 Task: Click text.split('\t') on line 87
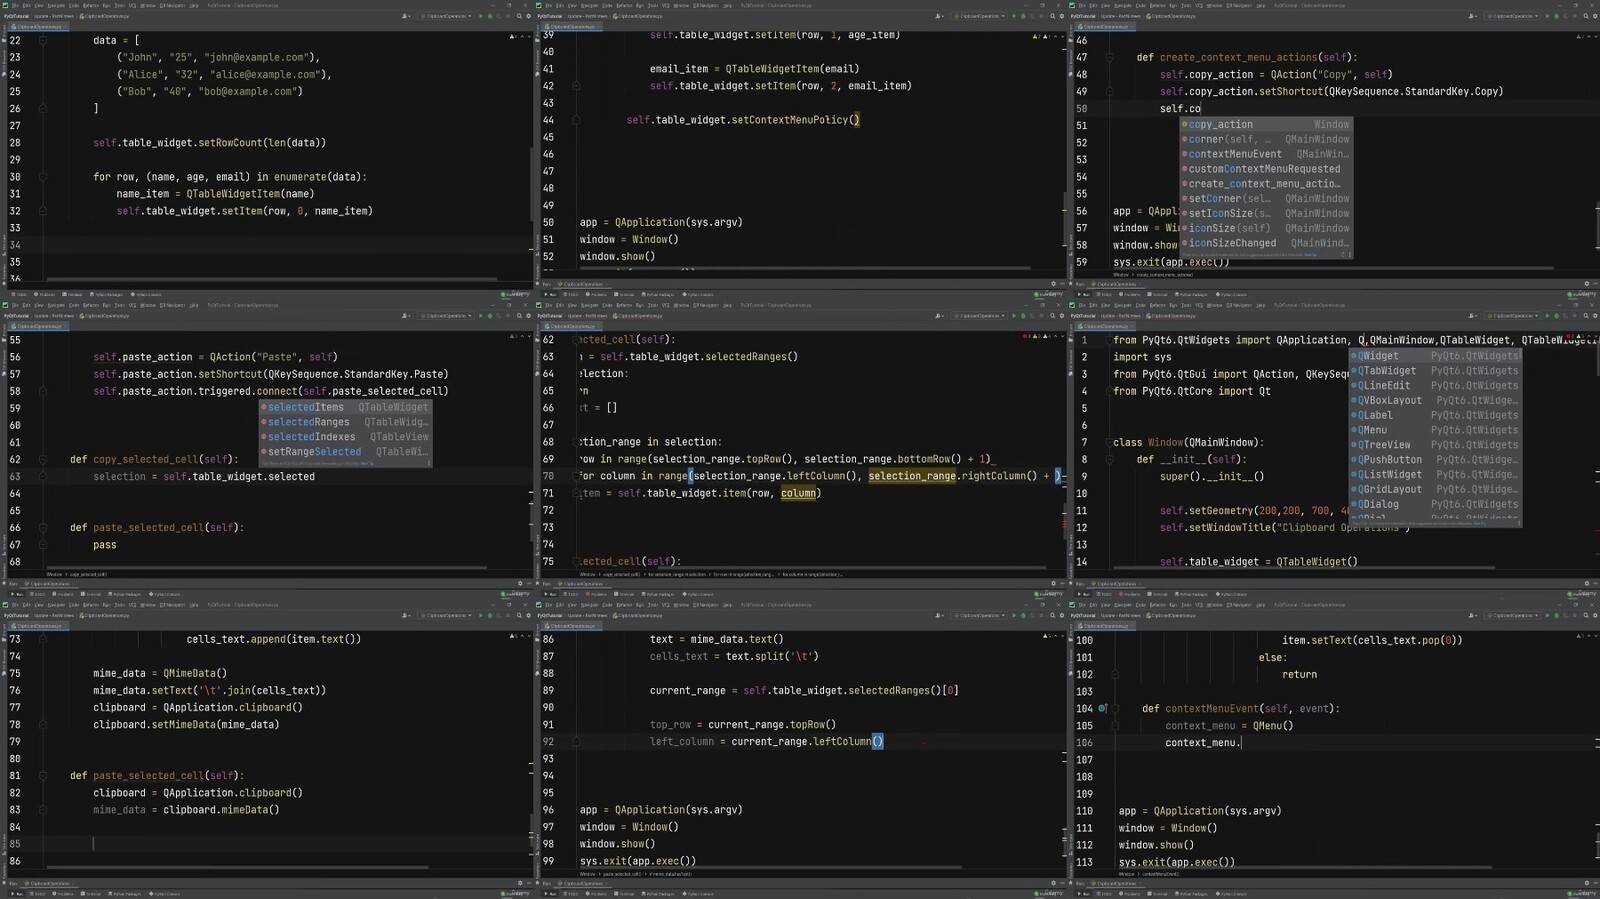point(772,656)
